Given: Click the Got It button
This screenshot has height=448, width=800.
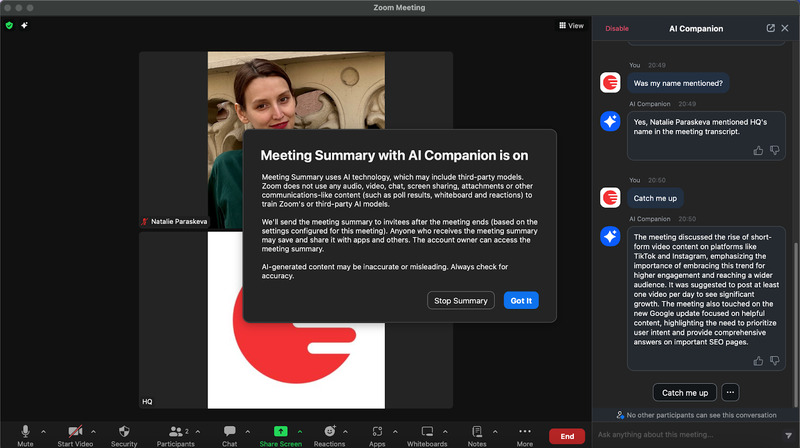Looking at the screenshot, I should [521, 301].
